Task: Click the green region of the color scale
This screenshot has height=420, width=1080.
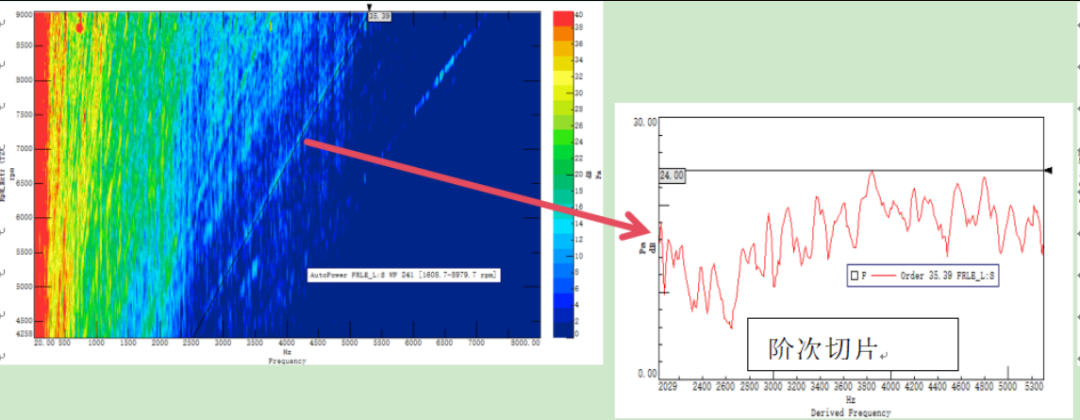Action: click(x=562, y=150)
